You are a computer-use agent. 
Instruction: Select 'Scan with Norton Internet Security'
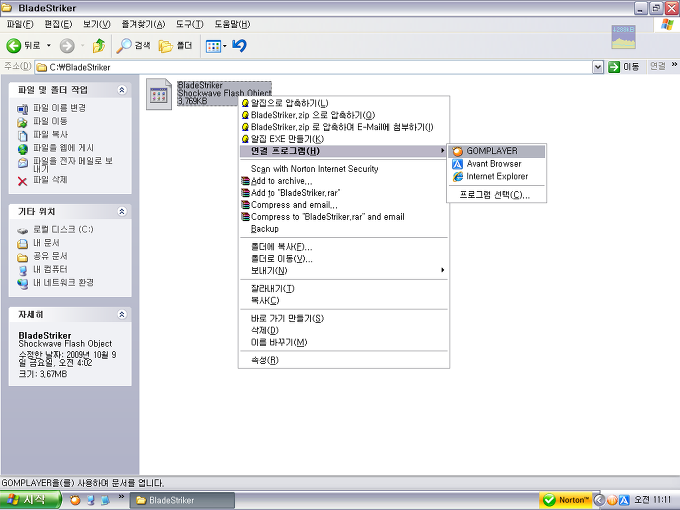click(343, 169)
